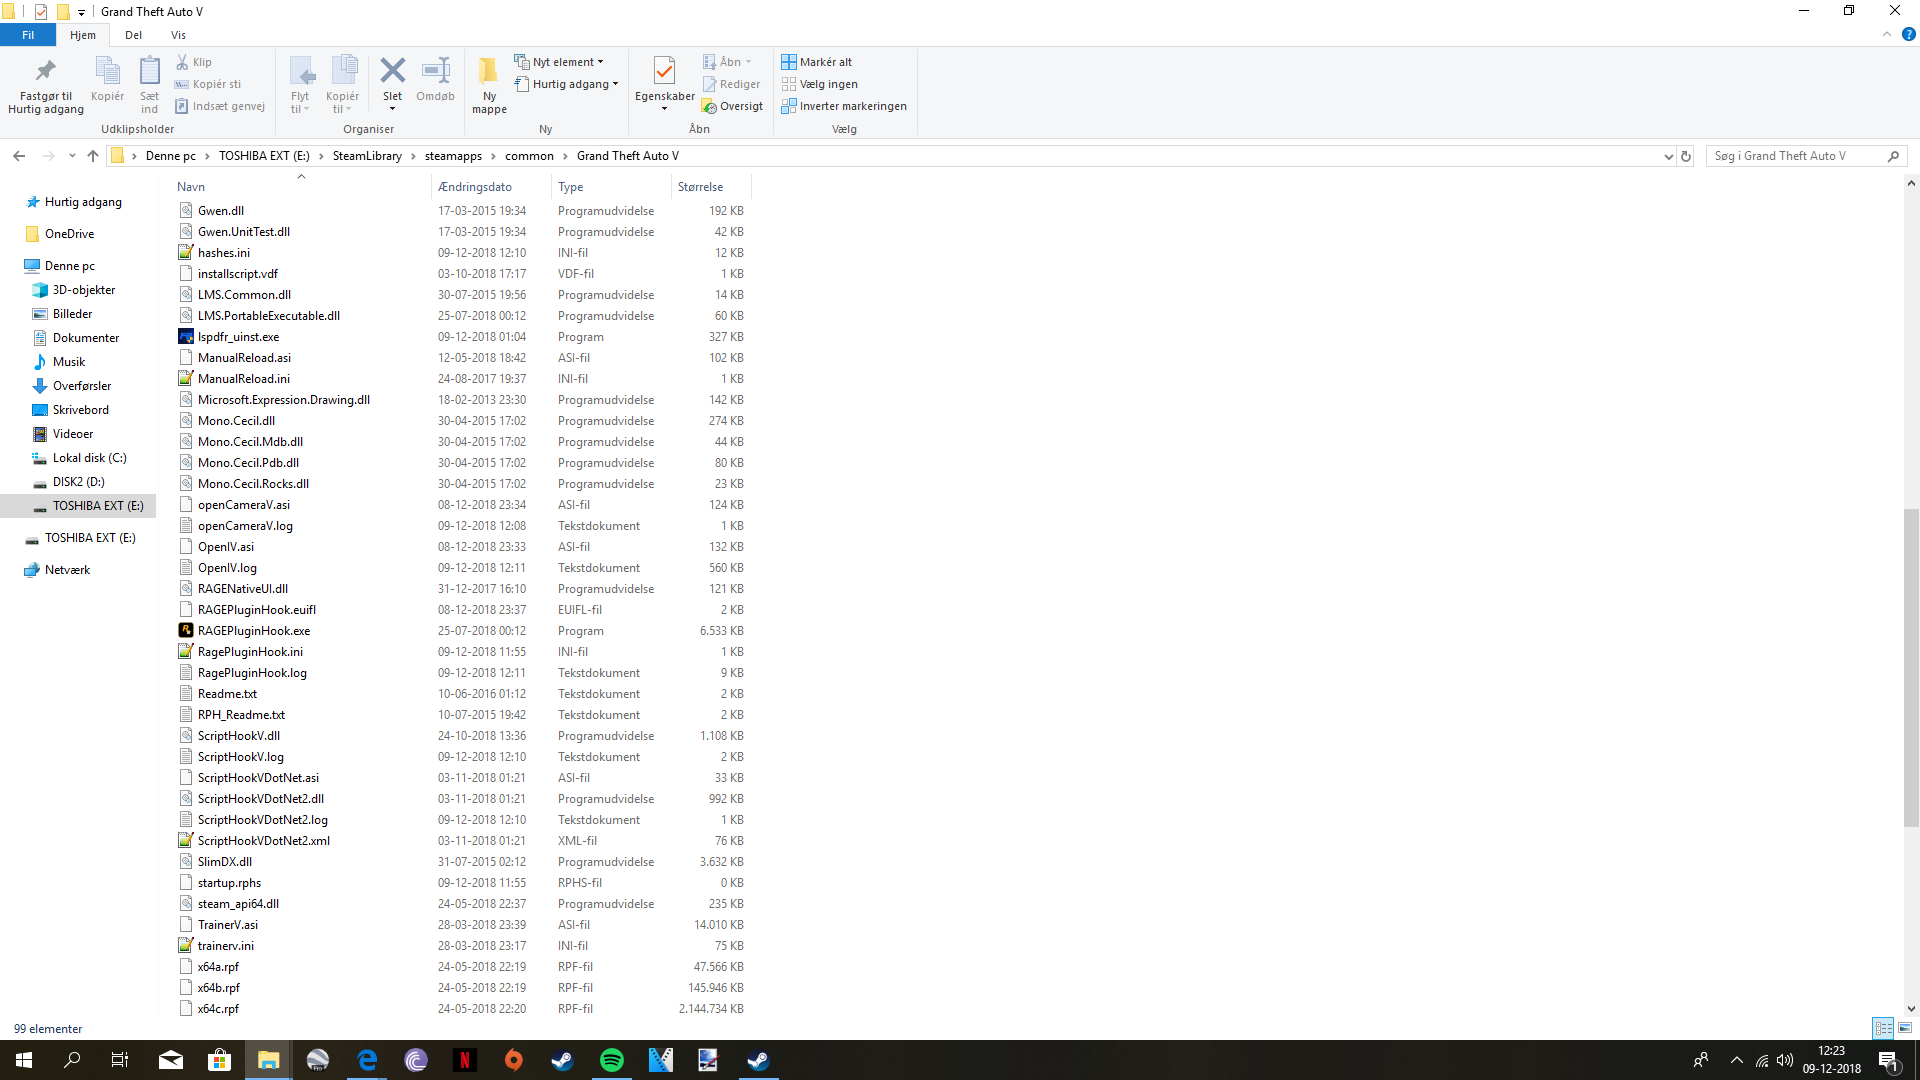Click the Sæt ind paste icon

tap(149, 71)
